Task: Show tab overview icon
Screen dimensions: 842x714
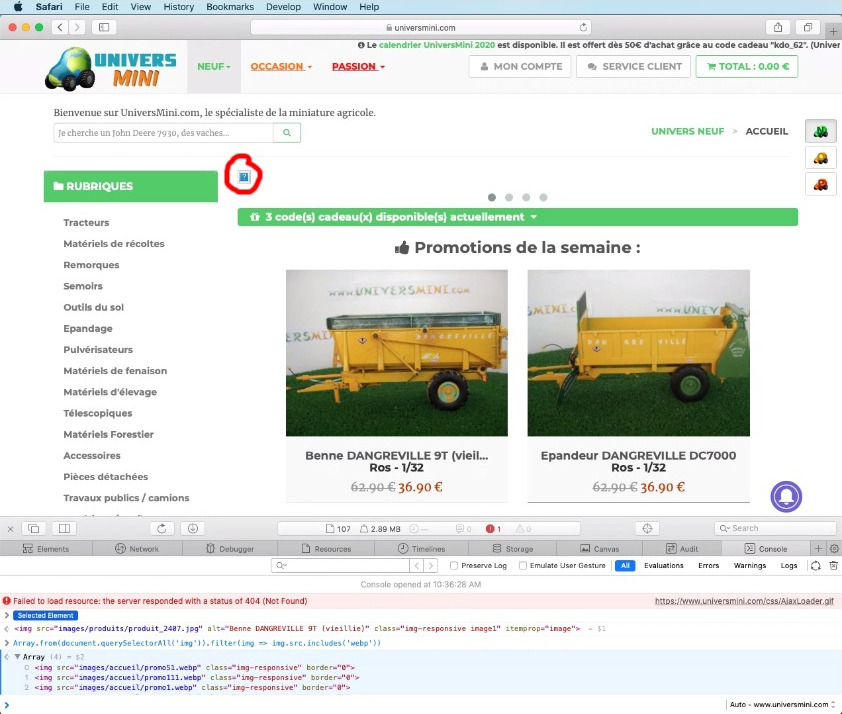Action: pos(807,27)
